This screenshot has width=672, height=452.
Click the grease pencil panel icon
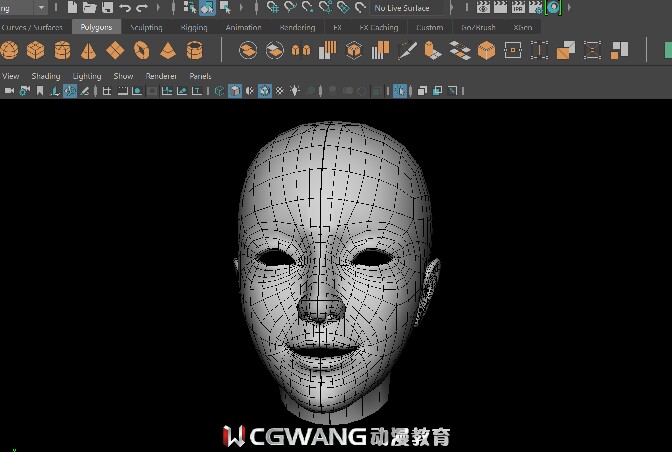(84, 91)
